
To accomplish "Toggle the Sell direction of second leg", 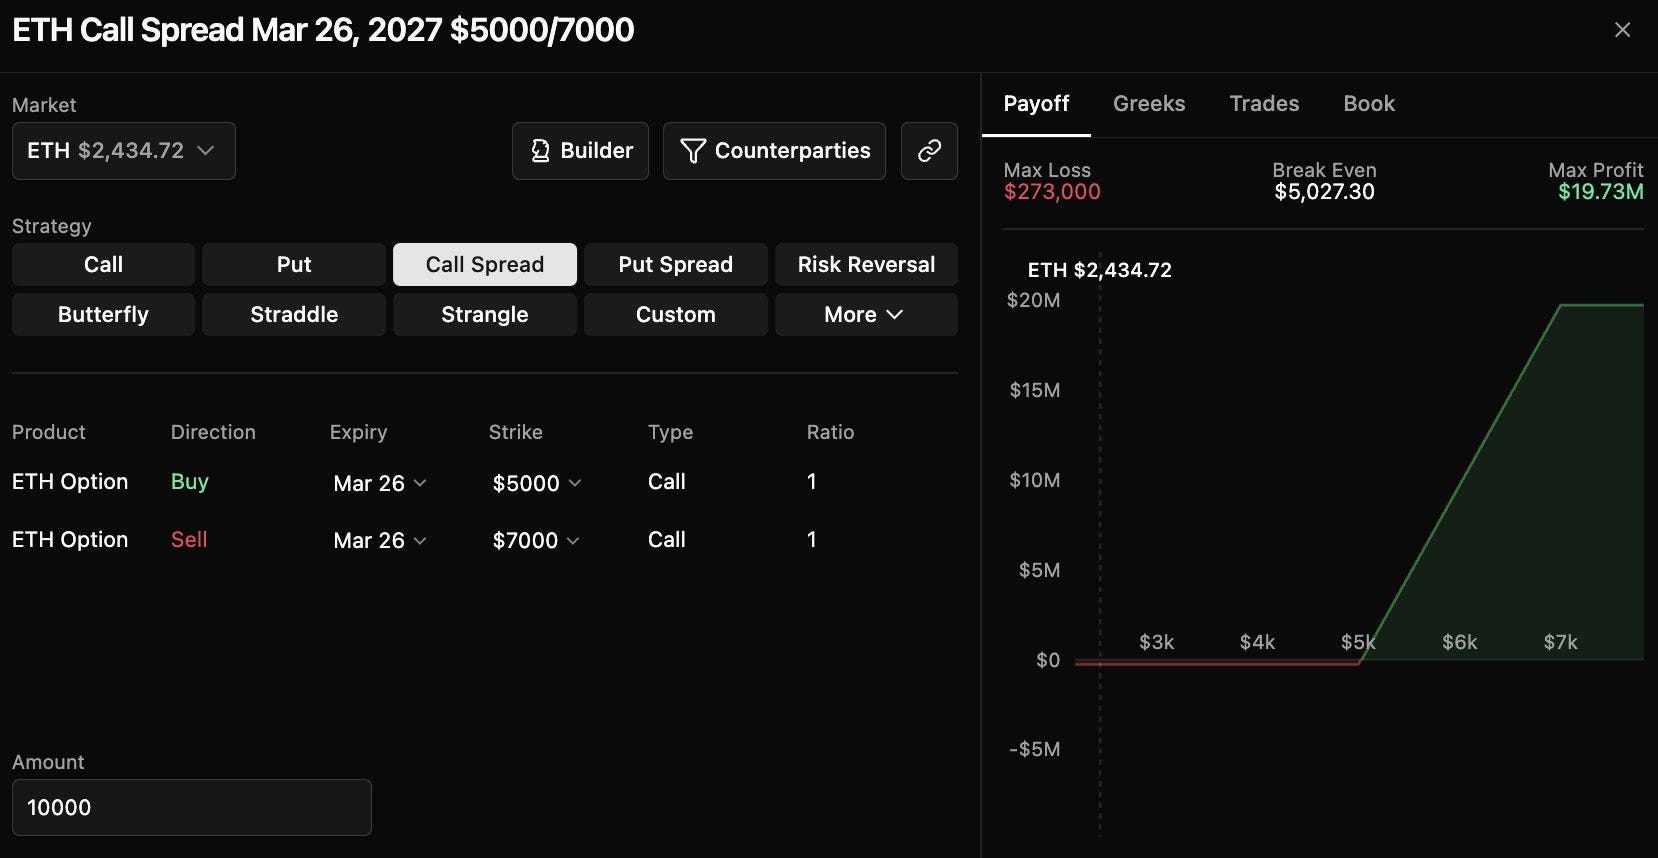I will 189,540.
